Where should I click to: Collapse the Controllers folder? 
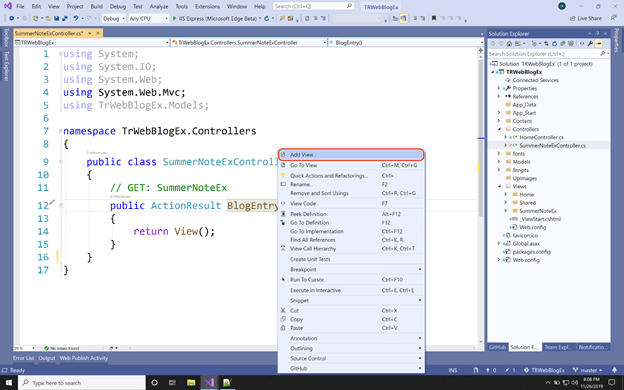(499, 129)
